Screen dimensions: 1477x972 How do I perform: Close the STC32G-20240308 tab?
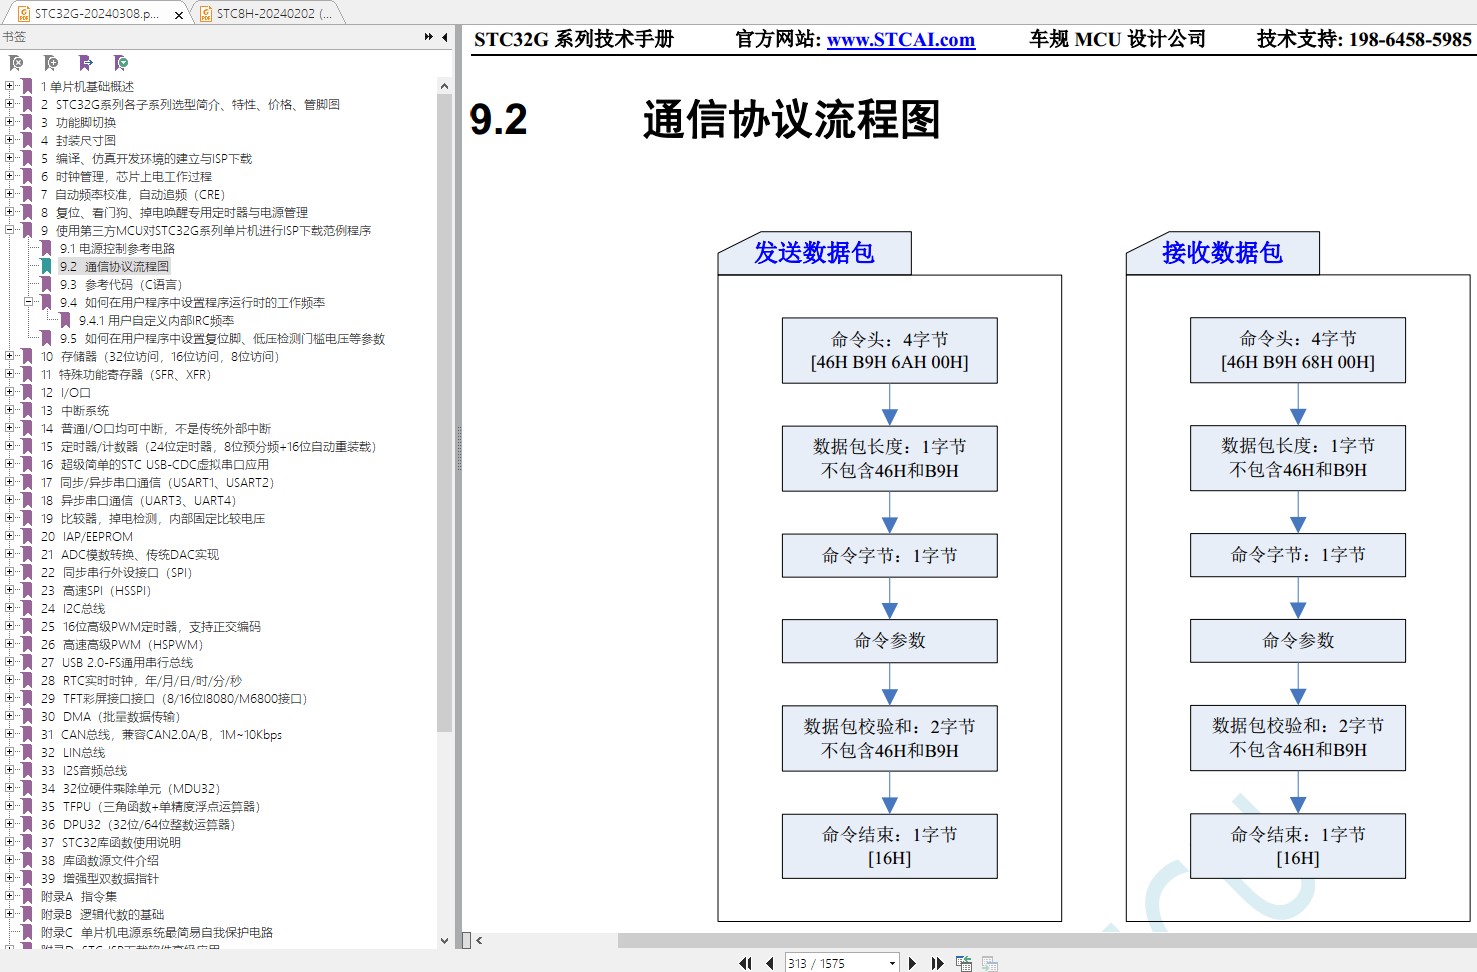point(179,14)
